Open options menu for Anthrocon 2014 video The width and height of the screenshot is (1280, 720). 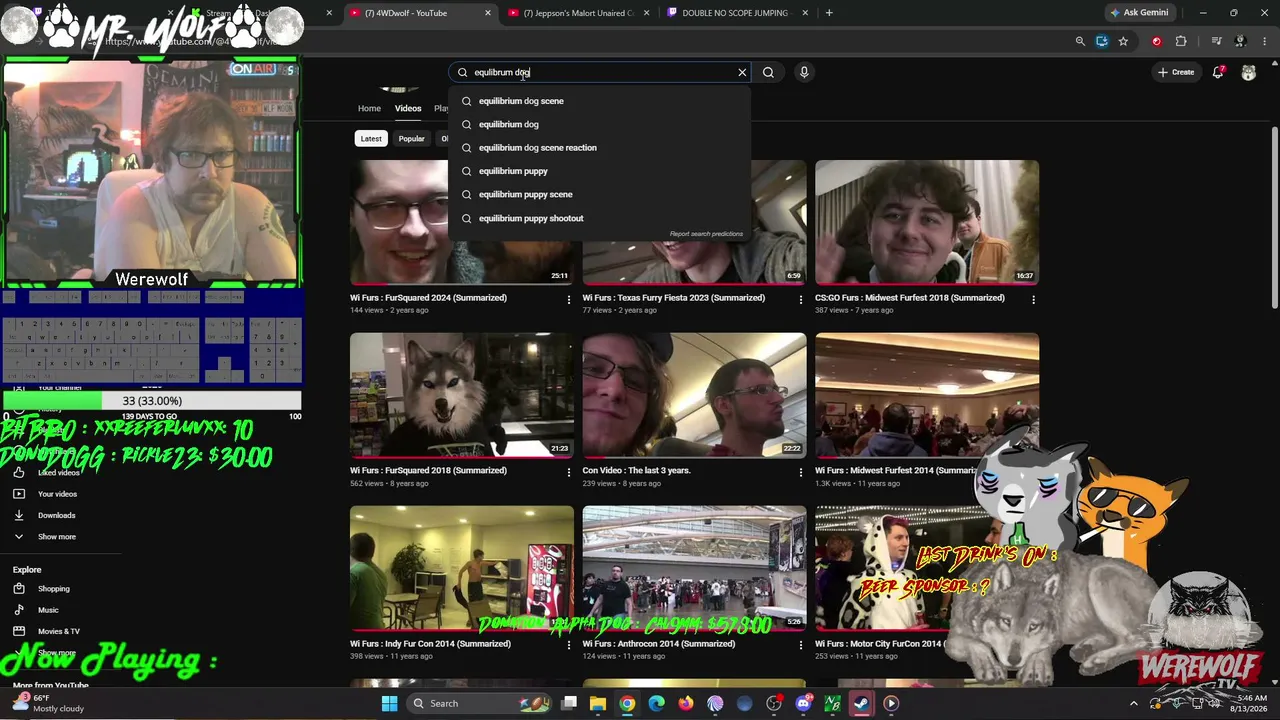pos(800,645)
